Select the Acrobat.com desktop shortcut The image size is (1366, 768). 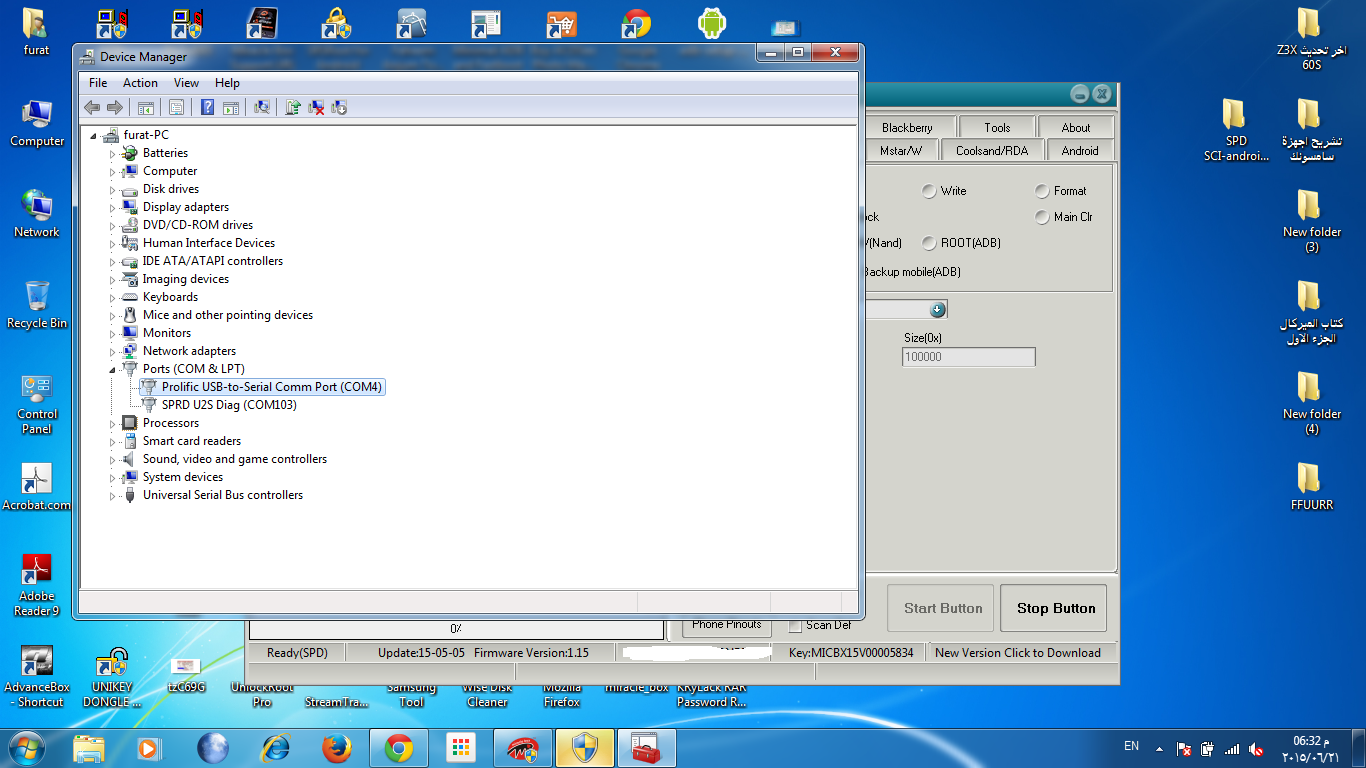tap(37, 487)
